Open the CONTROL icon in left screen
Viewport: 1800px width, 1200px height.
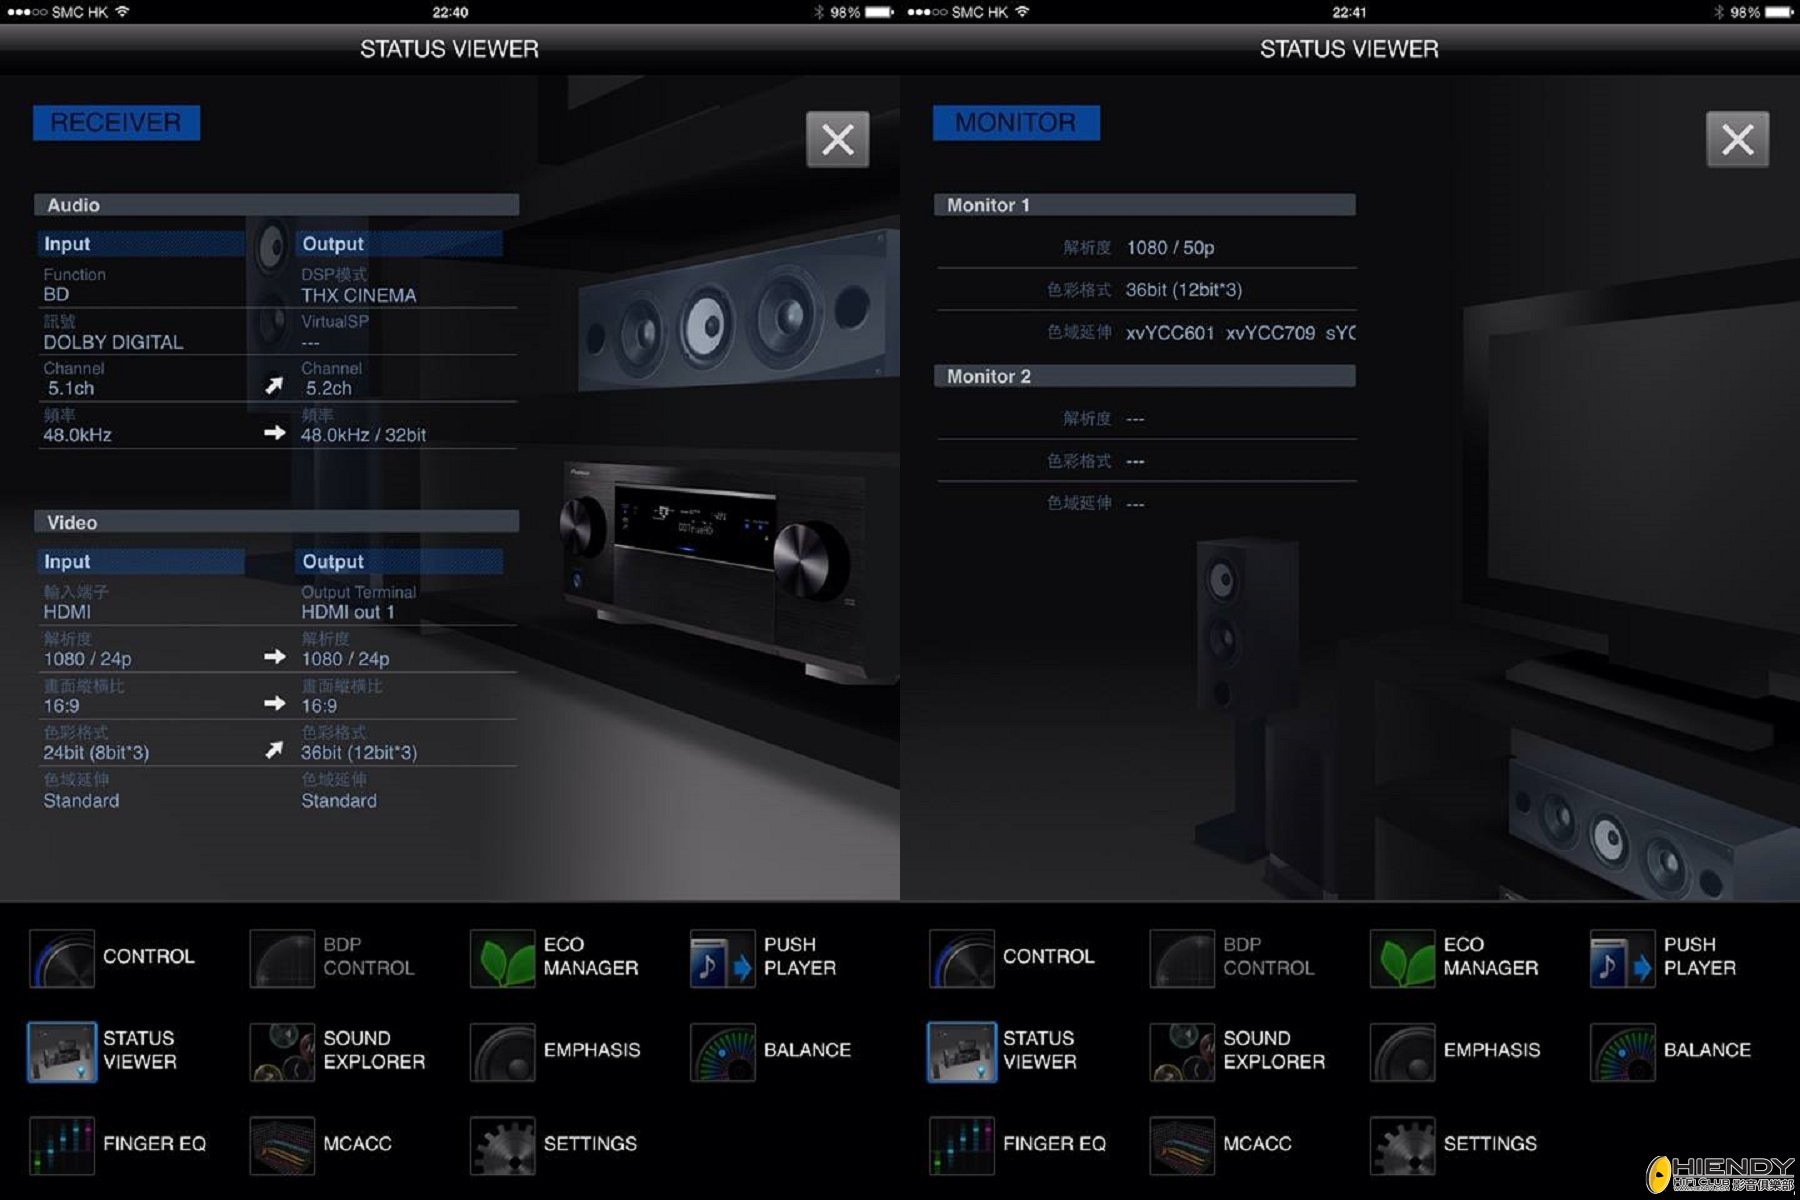click(62, 958)
